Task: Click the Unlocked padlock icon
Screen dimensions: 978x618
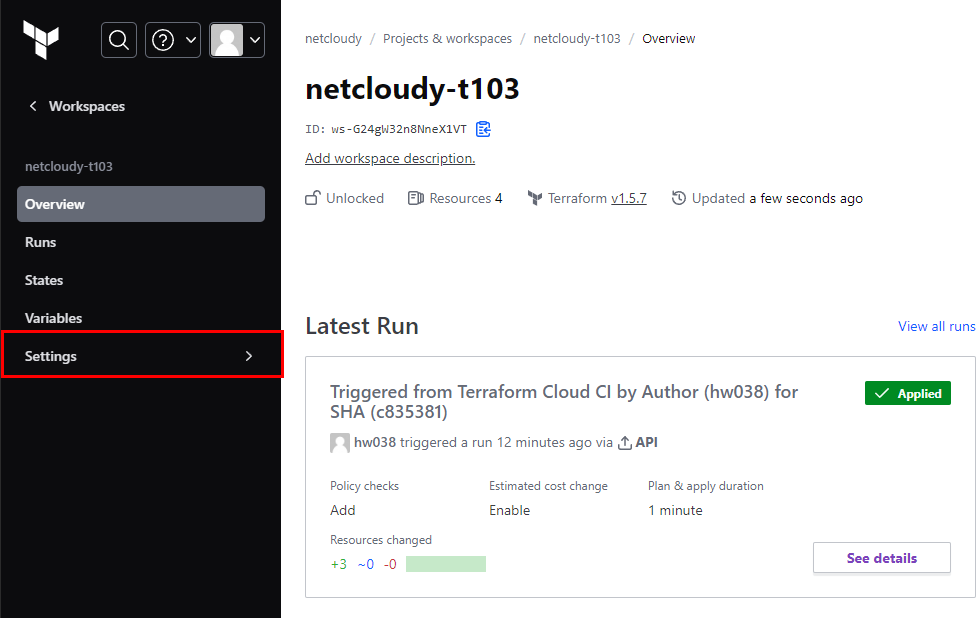Action: 312,198
